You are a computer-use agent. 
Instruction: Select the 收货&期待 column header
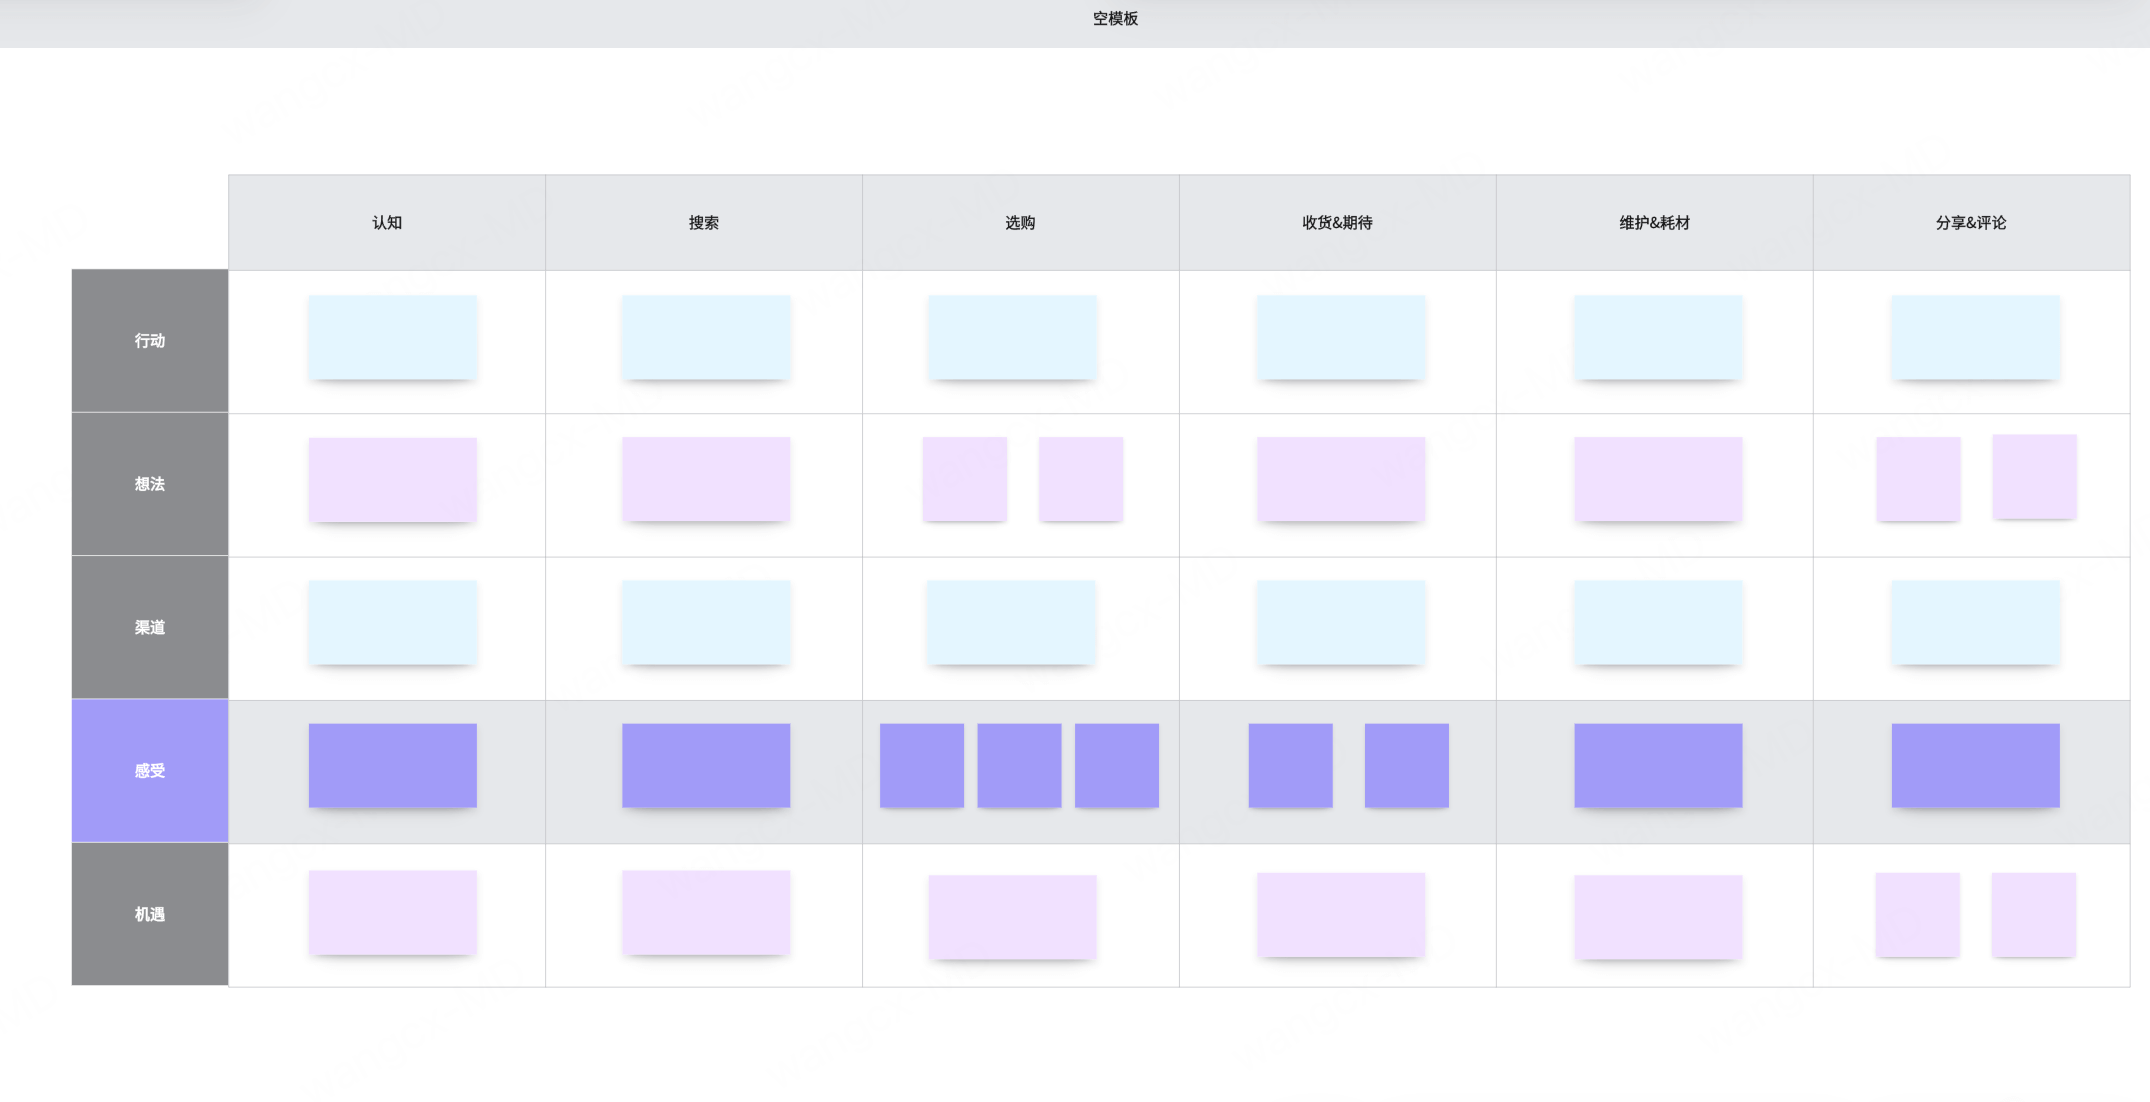pos(1337,223)
